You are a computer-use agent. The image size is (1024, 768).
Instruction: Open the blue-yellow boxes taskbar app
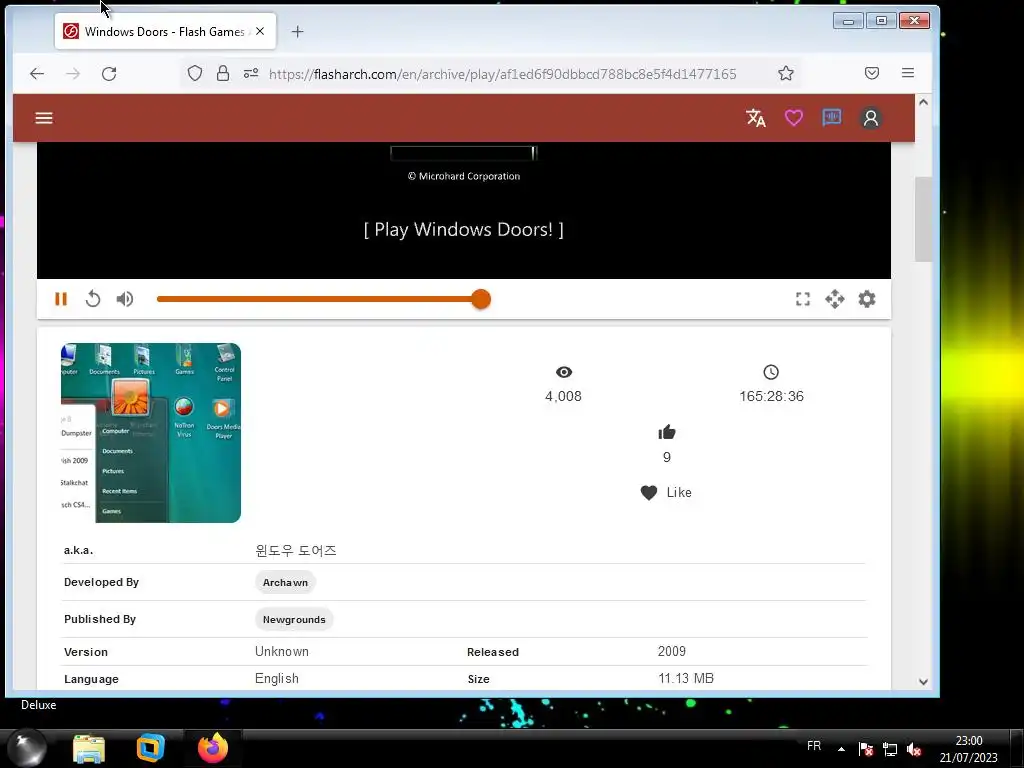[150, 748]
